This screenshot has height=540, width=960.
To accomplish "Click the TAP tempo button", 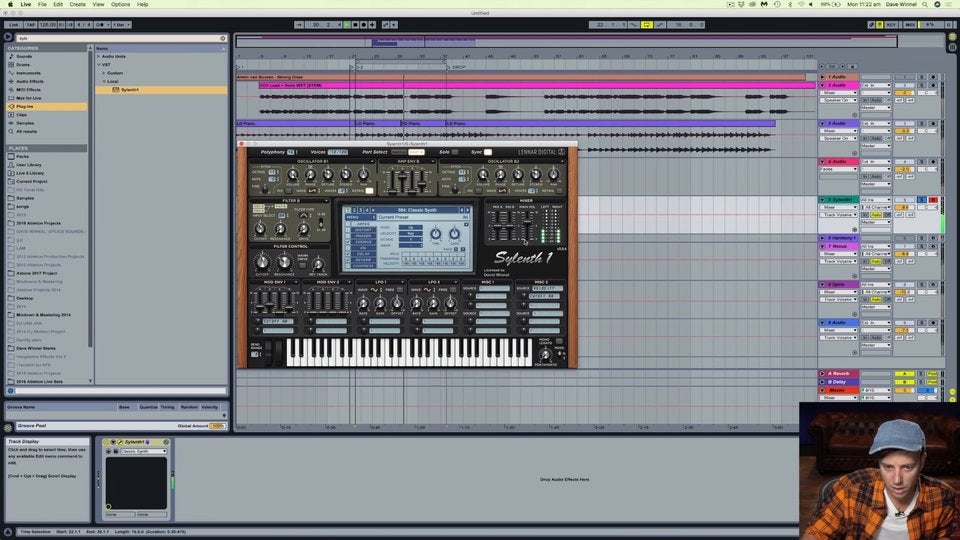I will tap(30, 24).
